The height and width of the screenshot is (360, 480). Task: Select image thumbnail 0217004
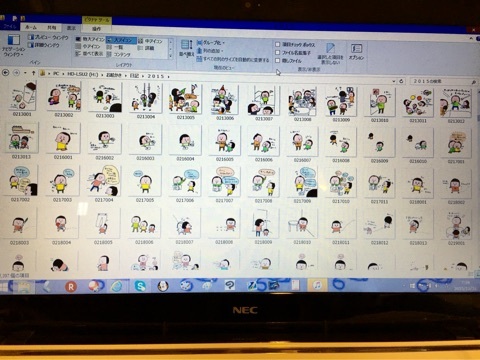point(104,180)
